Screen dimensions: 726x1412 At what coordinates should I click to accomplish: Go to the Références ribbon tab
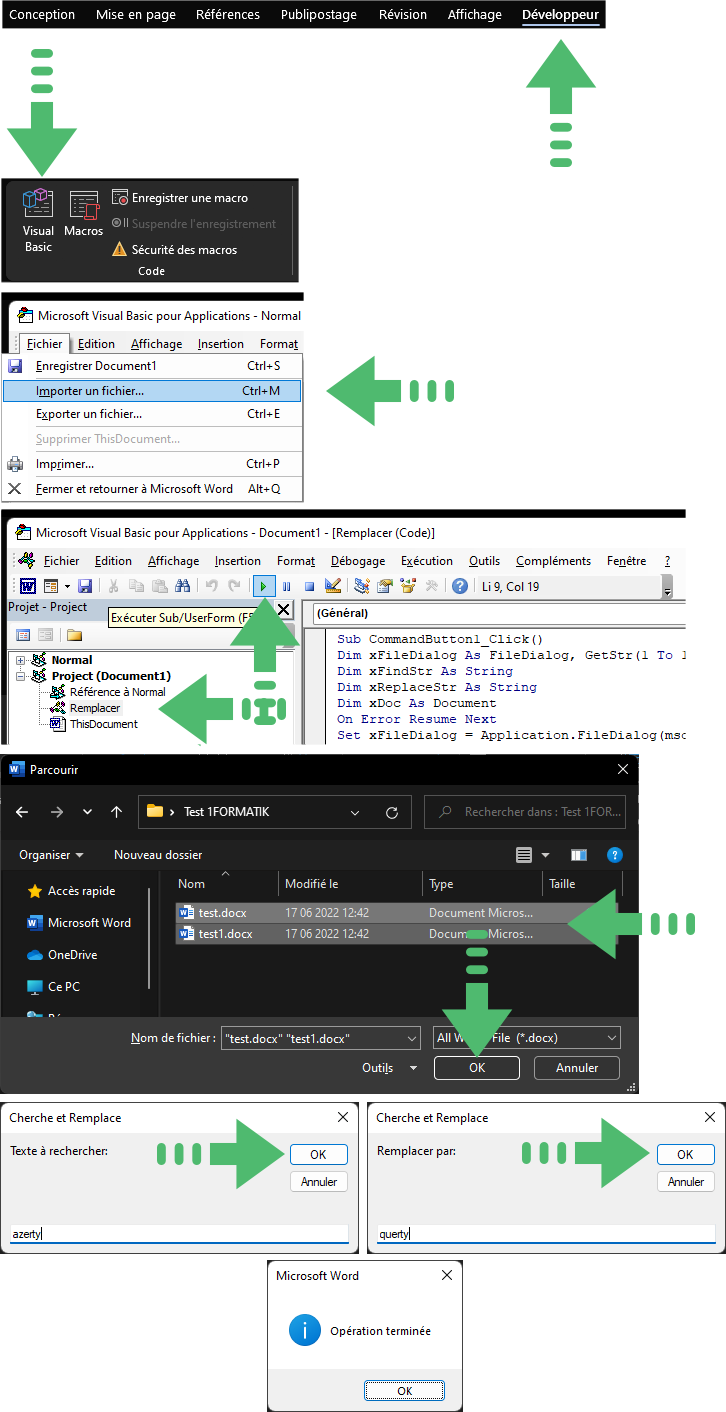pyautogui.click(x=228, y=15)
